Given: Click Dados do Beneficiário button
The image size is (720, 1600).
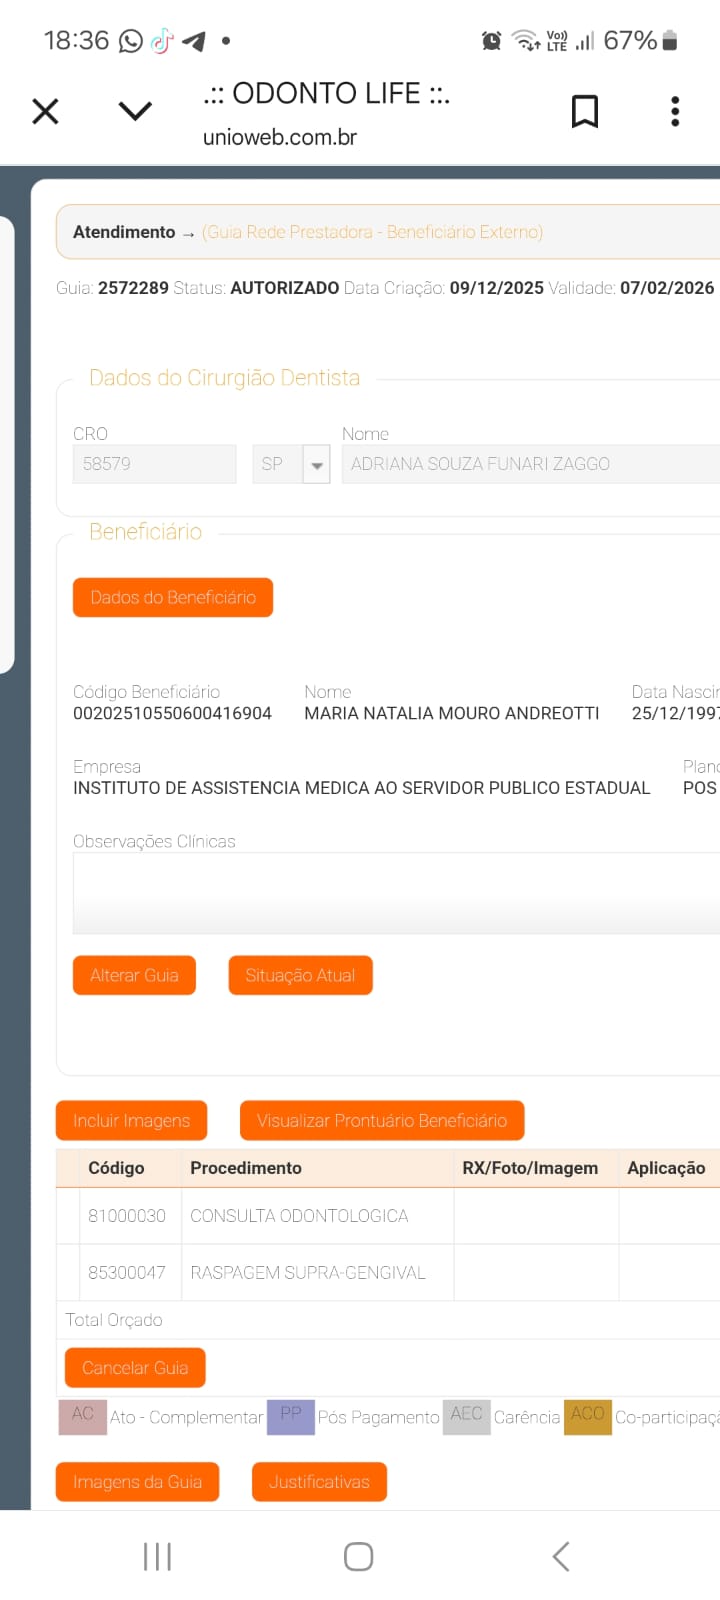Looking at the screenshot, I should tap(173, 597).
